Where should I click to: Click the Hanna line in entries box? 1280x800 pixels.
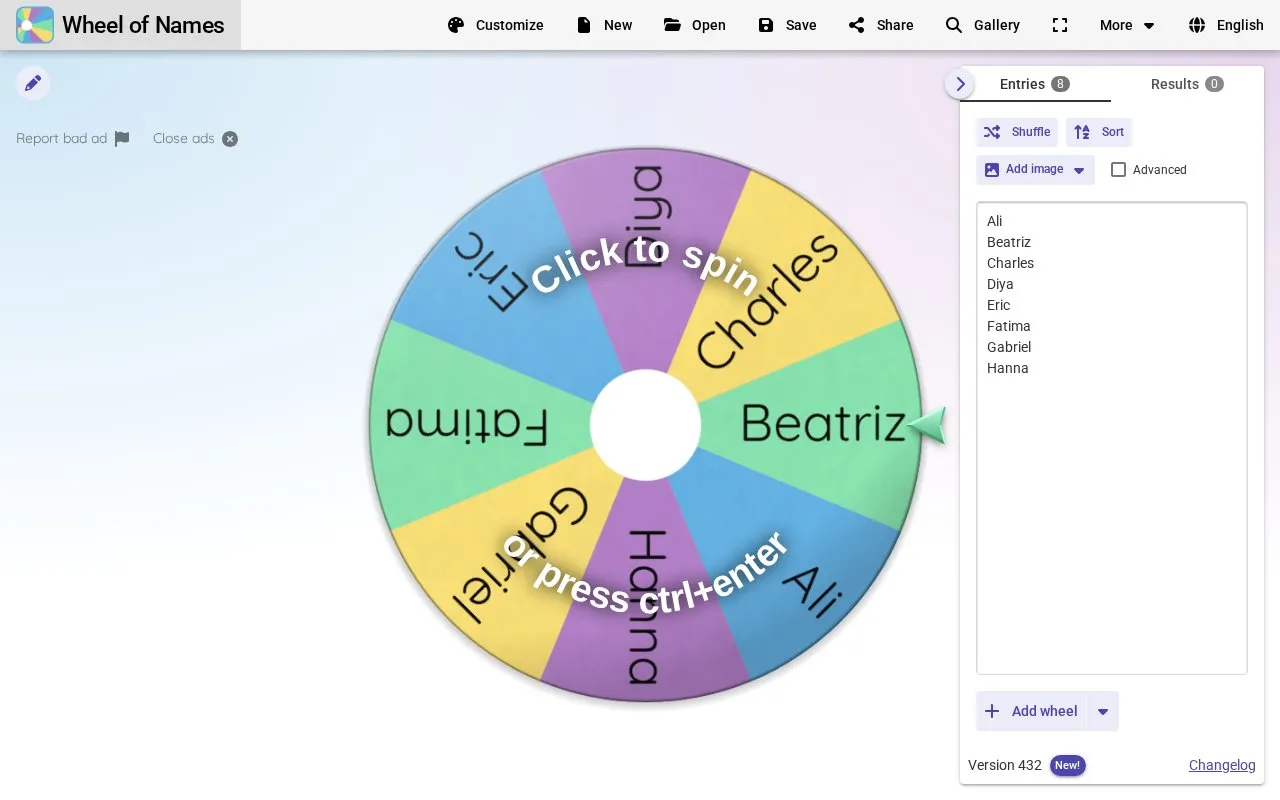[x=1008, y=368]
